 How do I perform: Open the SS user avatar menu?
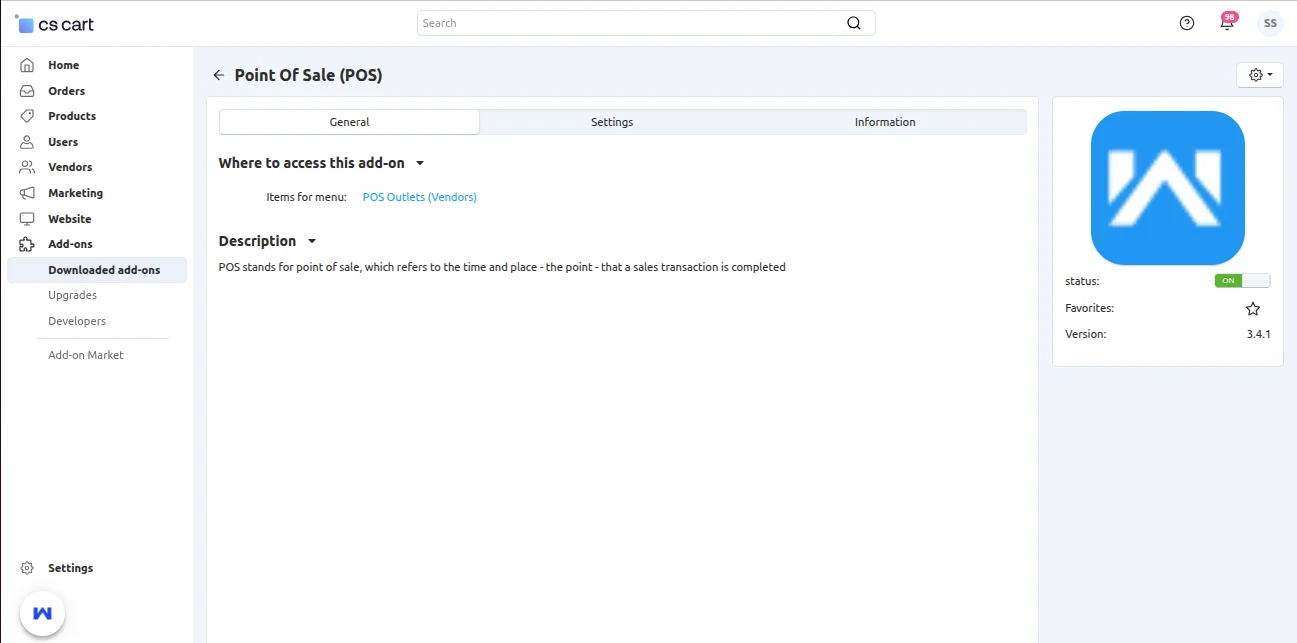[x=1270, y=23]
